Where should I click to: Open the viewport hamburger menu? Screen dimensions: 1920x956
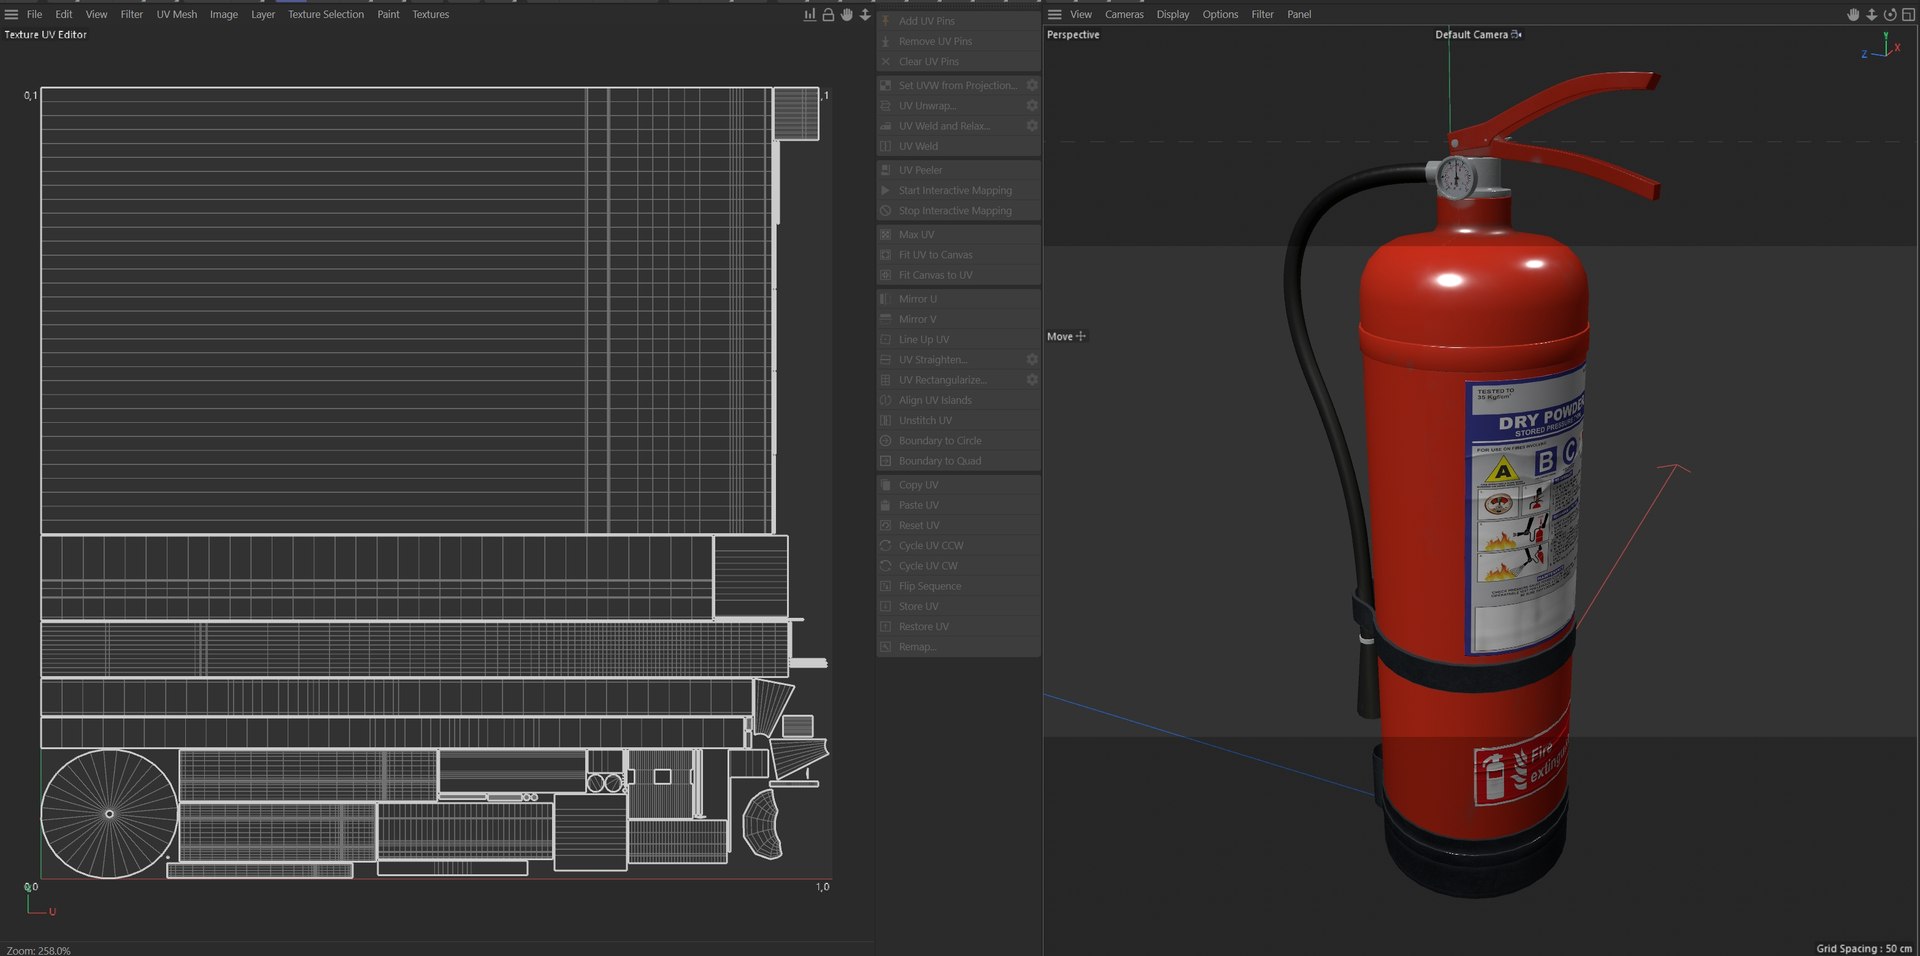click(1054, 14)
